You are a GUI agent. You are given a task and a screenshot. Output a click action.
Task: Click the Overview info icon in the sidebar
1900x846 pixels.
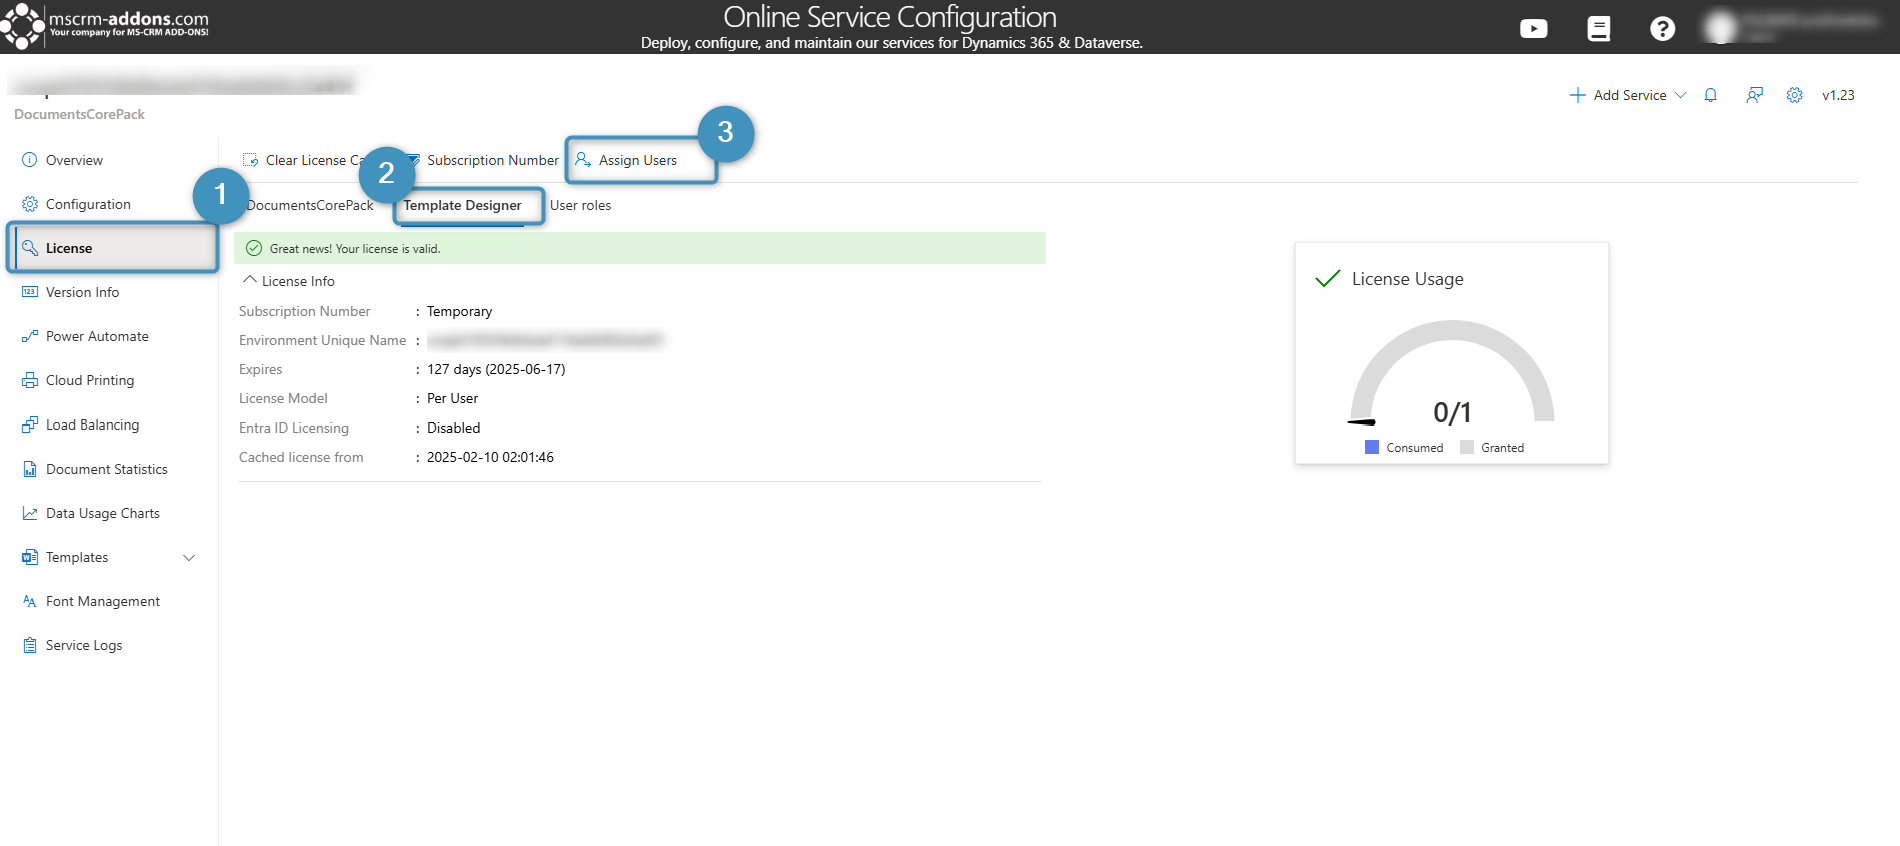coord(30,160)
